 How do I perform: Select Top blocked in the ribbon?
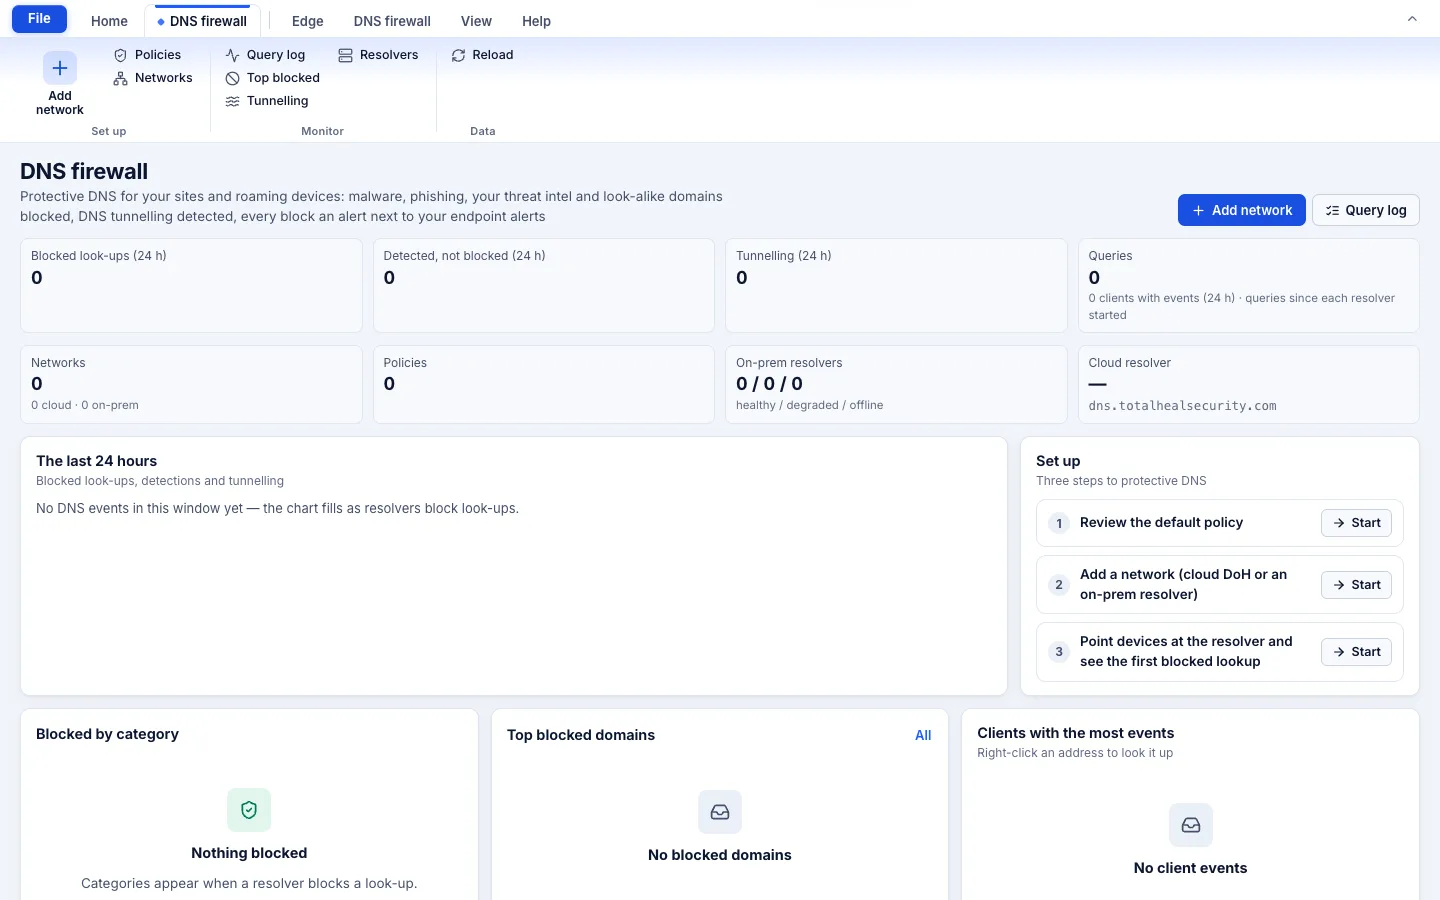(x=273, y=78)
